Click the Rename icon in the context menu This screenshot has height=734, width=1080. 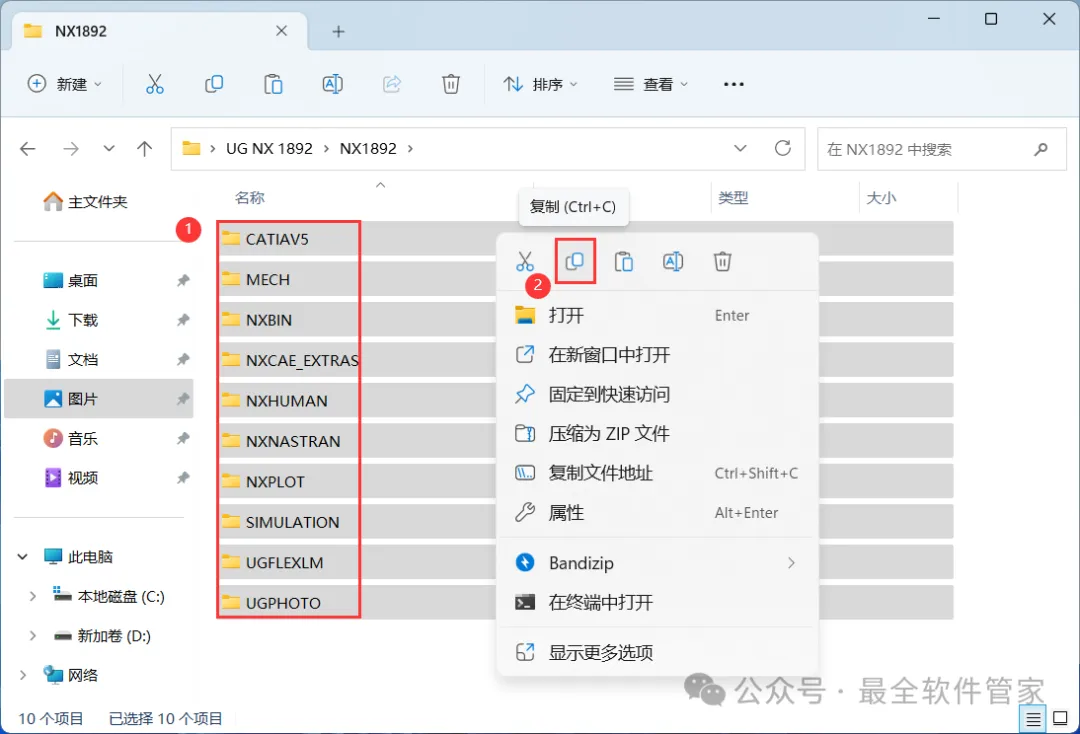point(673,262)
